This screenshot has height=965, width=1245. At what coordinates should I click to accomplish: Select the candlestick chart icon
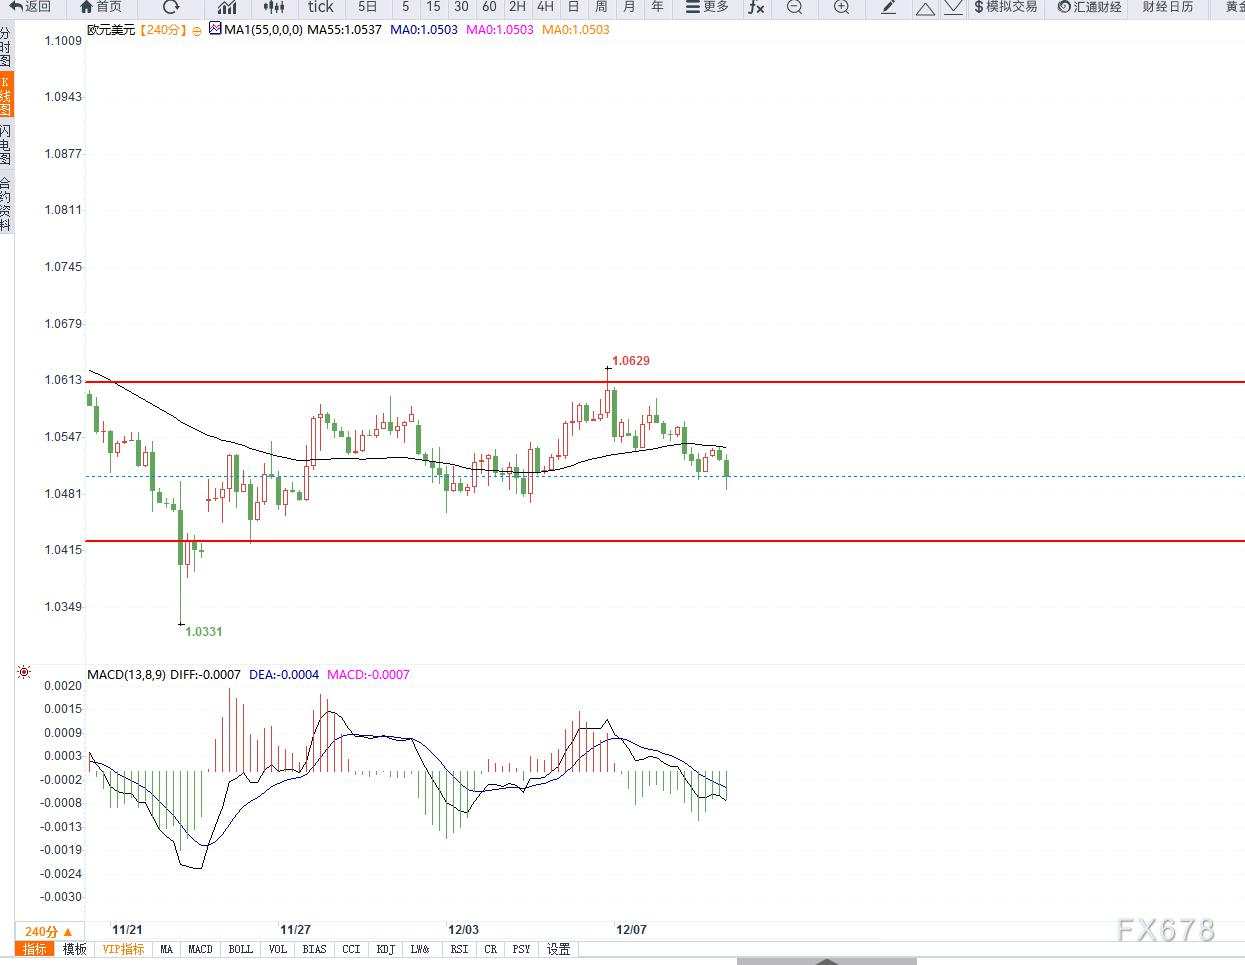274,7
